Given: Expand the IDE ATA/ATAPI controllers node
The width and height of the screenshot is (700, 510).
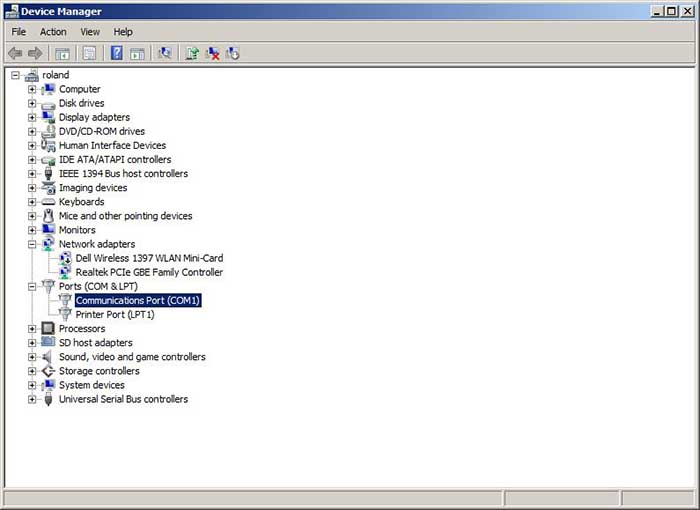Looking at the screenshot, I should [x=32, y=159].
